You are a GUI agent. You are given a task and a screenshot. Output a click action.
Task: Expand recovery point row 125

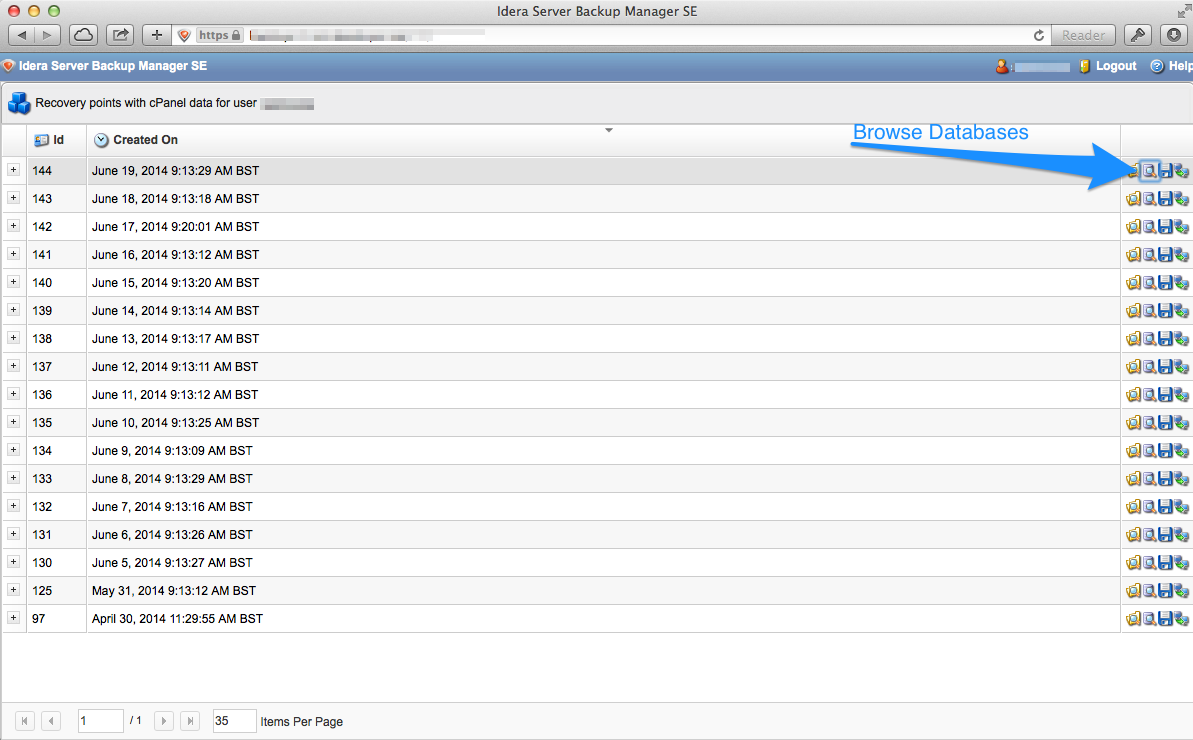(13, 589)
